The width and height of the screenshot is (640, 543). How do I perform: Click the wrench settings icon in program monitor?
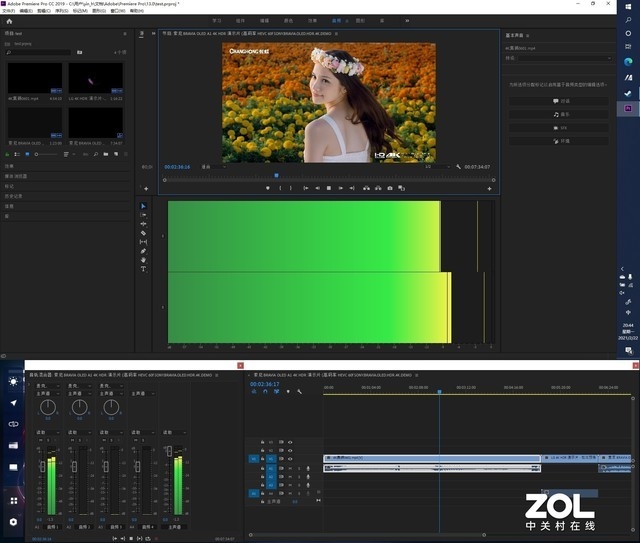457,167
